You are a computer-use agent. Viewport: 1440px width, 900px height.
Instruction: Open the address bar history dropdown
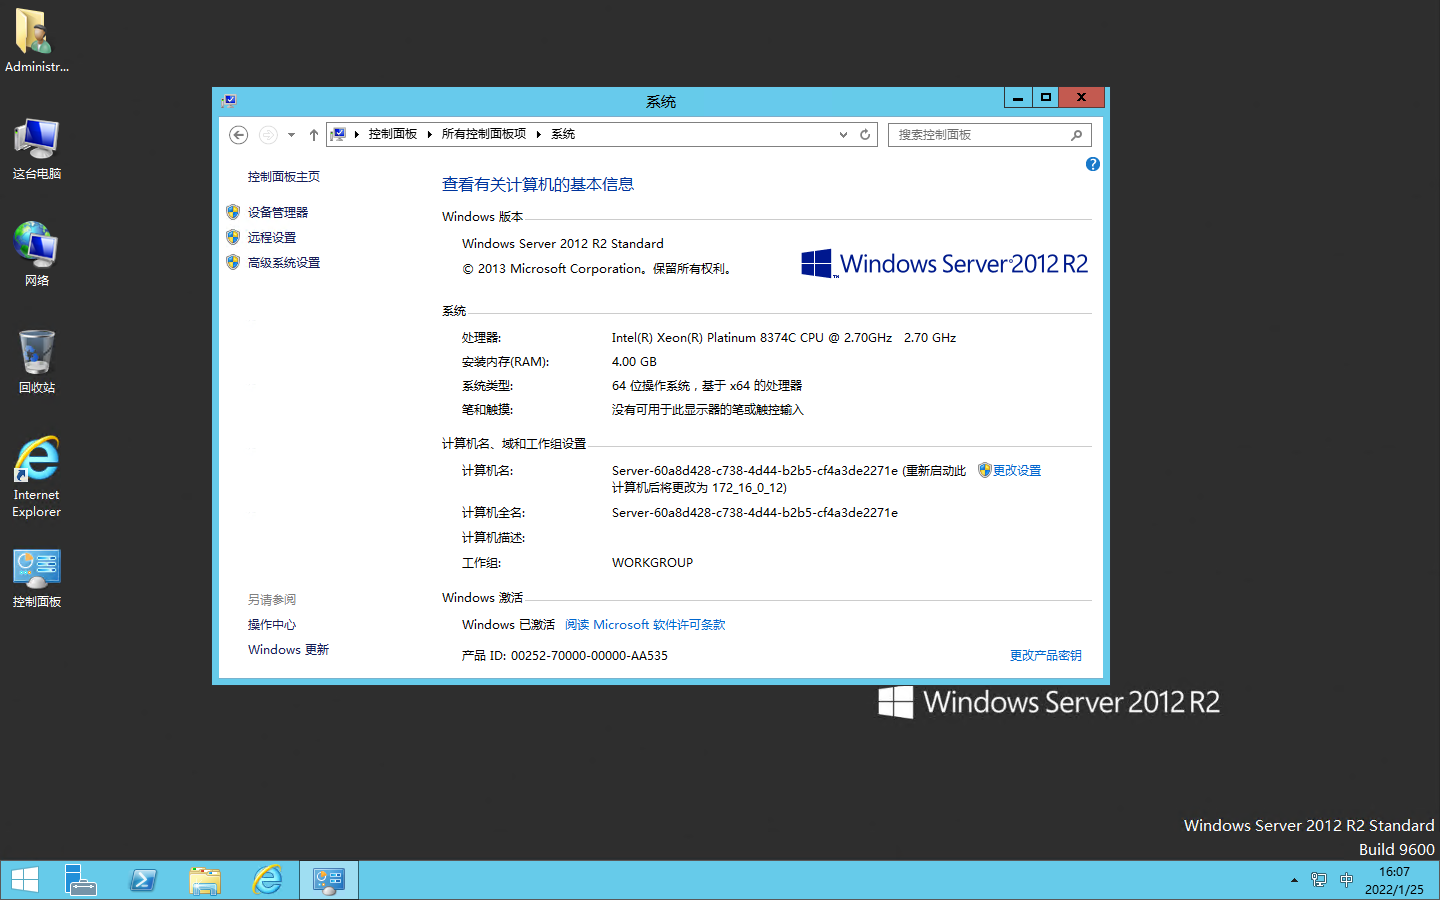[843, 135]
